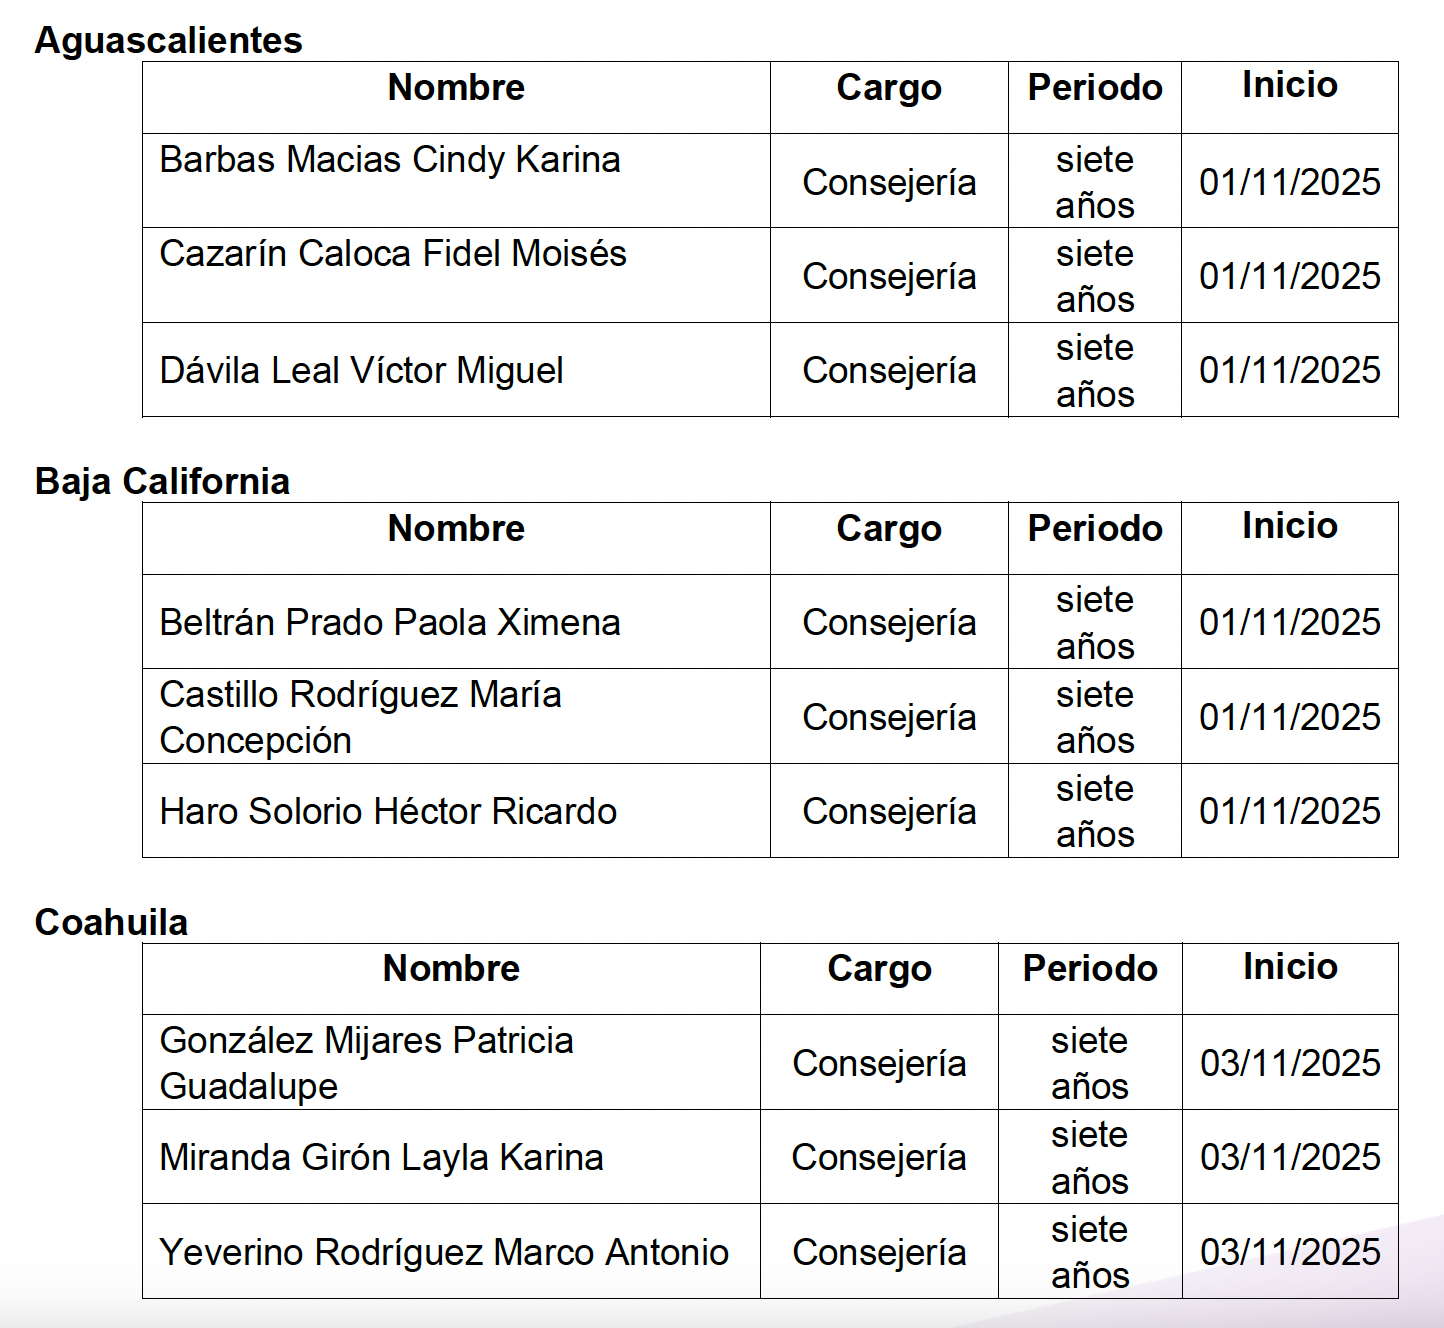This screenshot has height=1328, width=1444.
Task: Click the Inicio header in Aguascalientes table
Action: click(x=1289, y=86)
